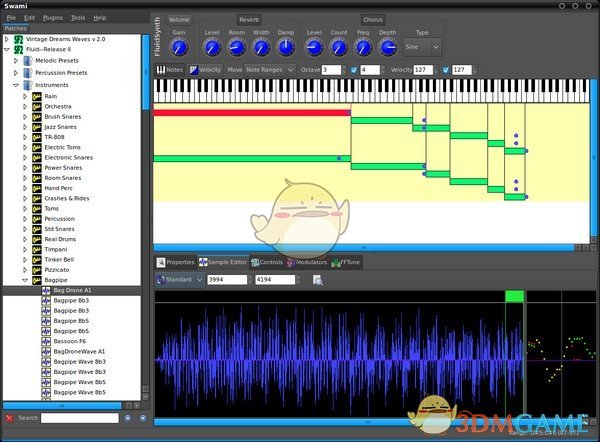Toggle the checkbox before octave value 4

point(354,70)
